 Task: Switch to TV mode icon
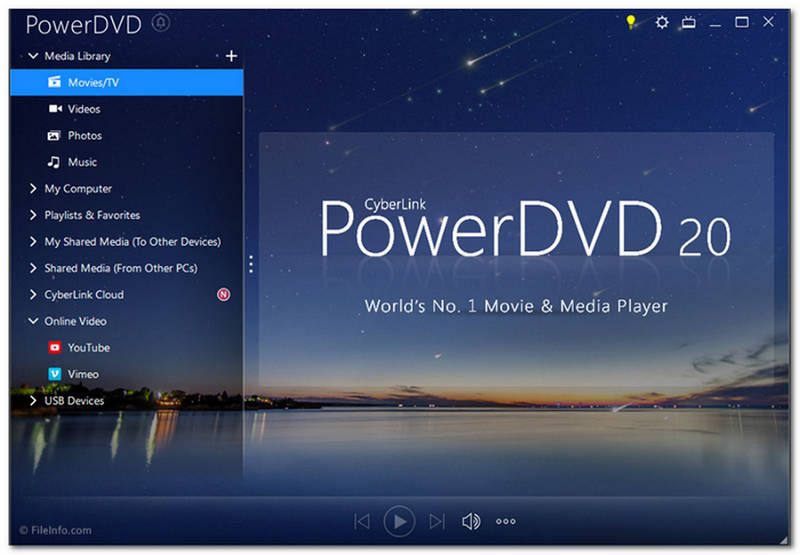click(689, 22)
